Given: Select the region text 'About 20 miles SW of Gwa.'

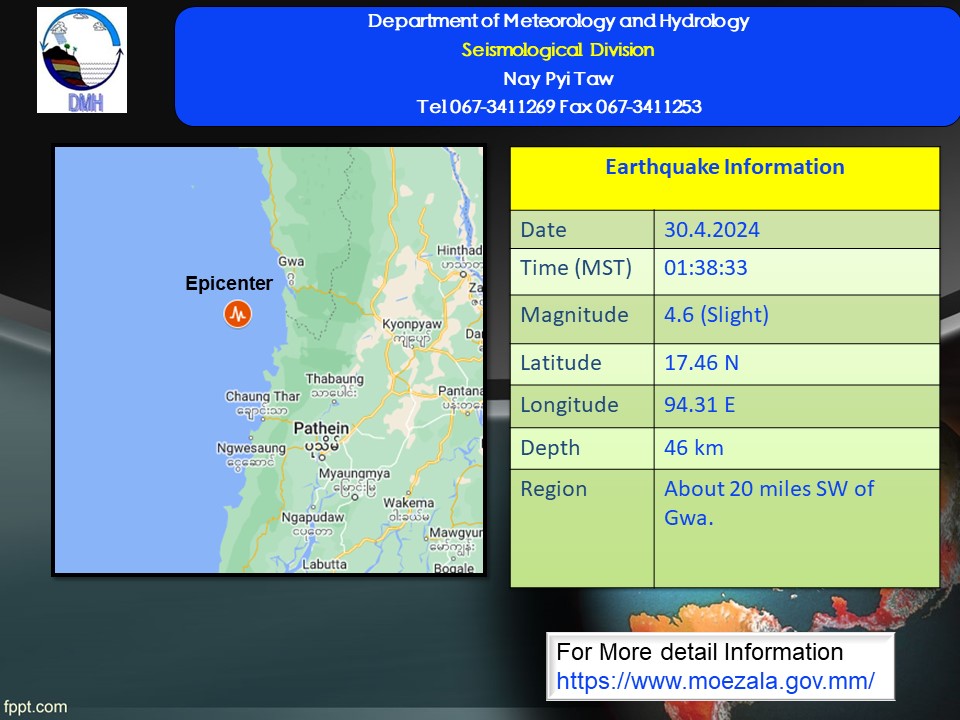Looking at the screenshot, I should [769, 503].
